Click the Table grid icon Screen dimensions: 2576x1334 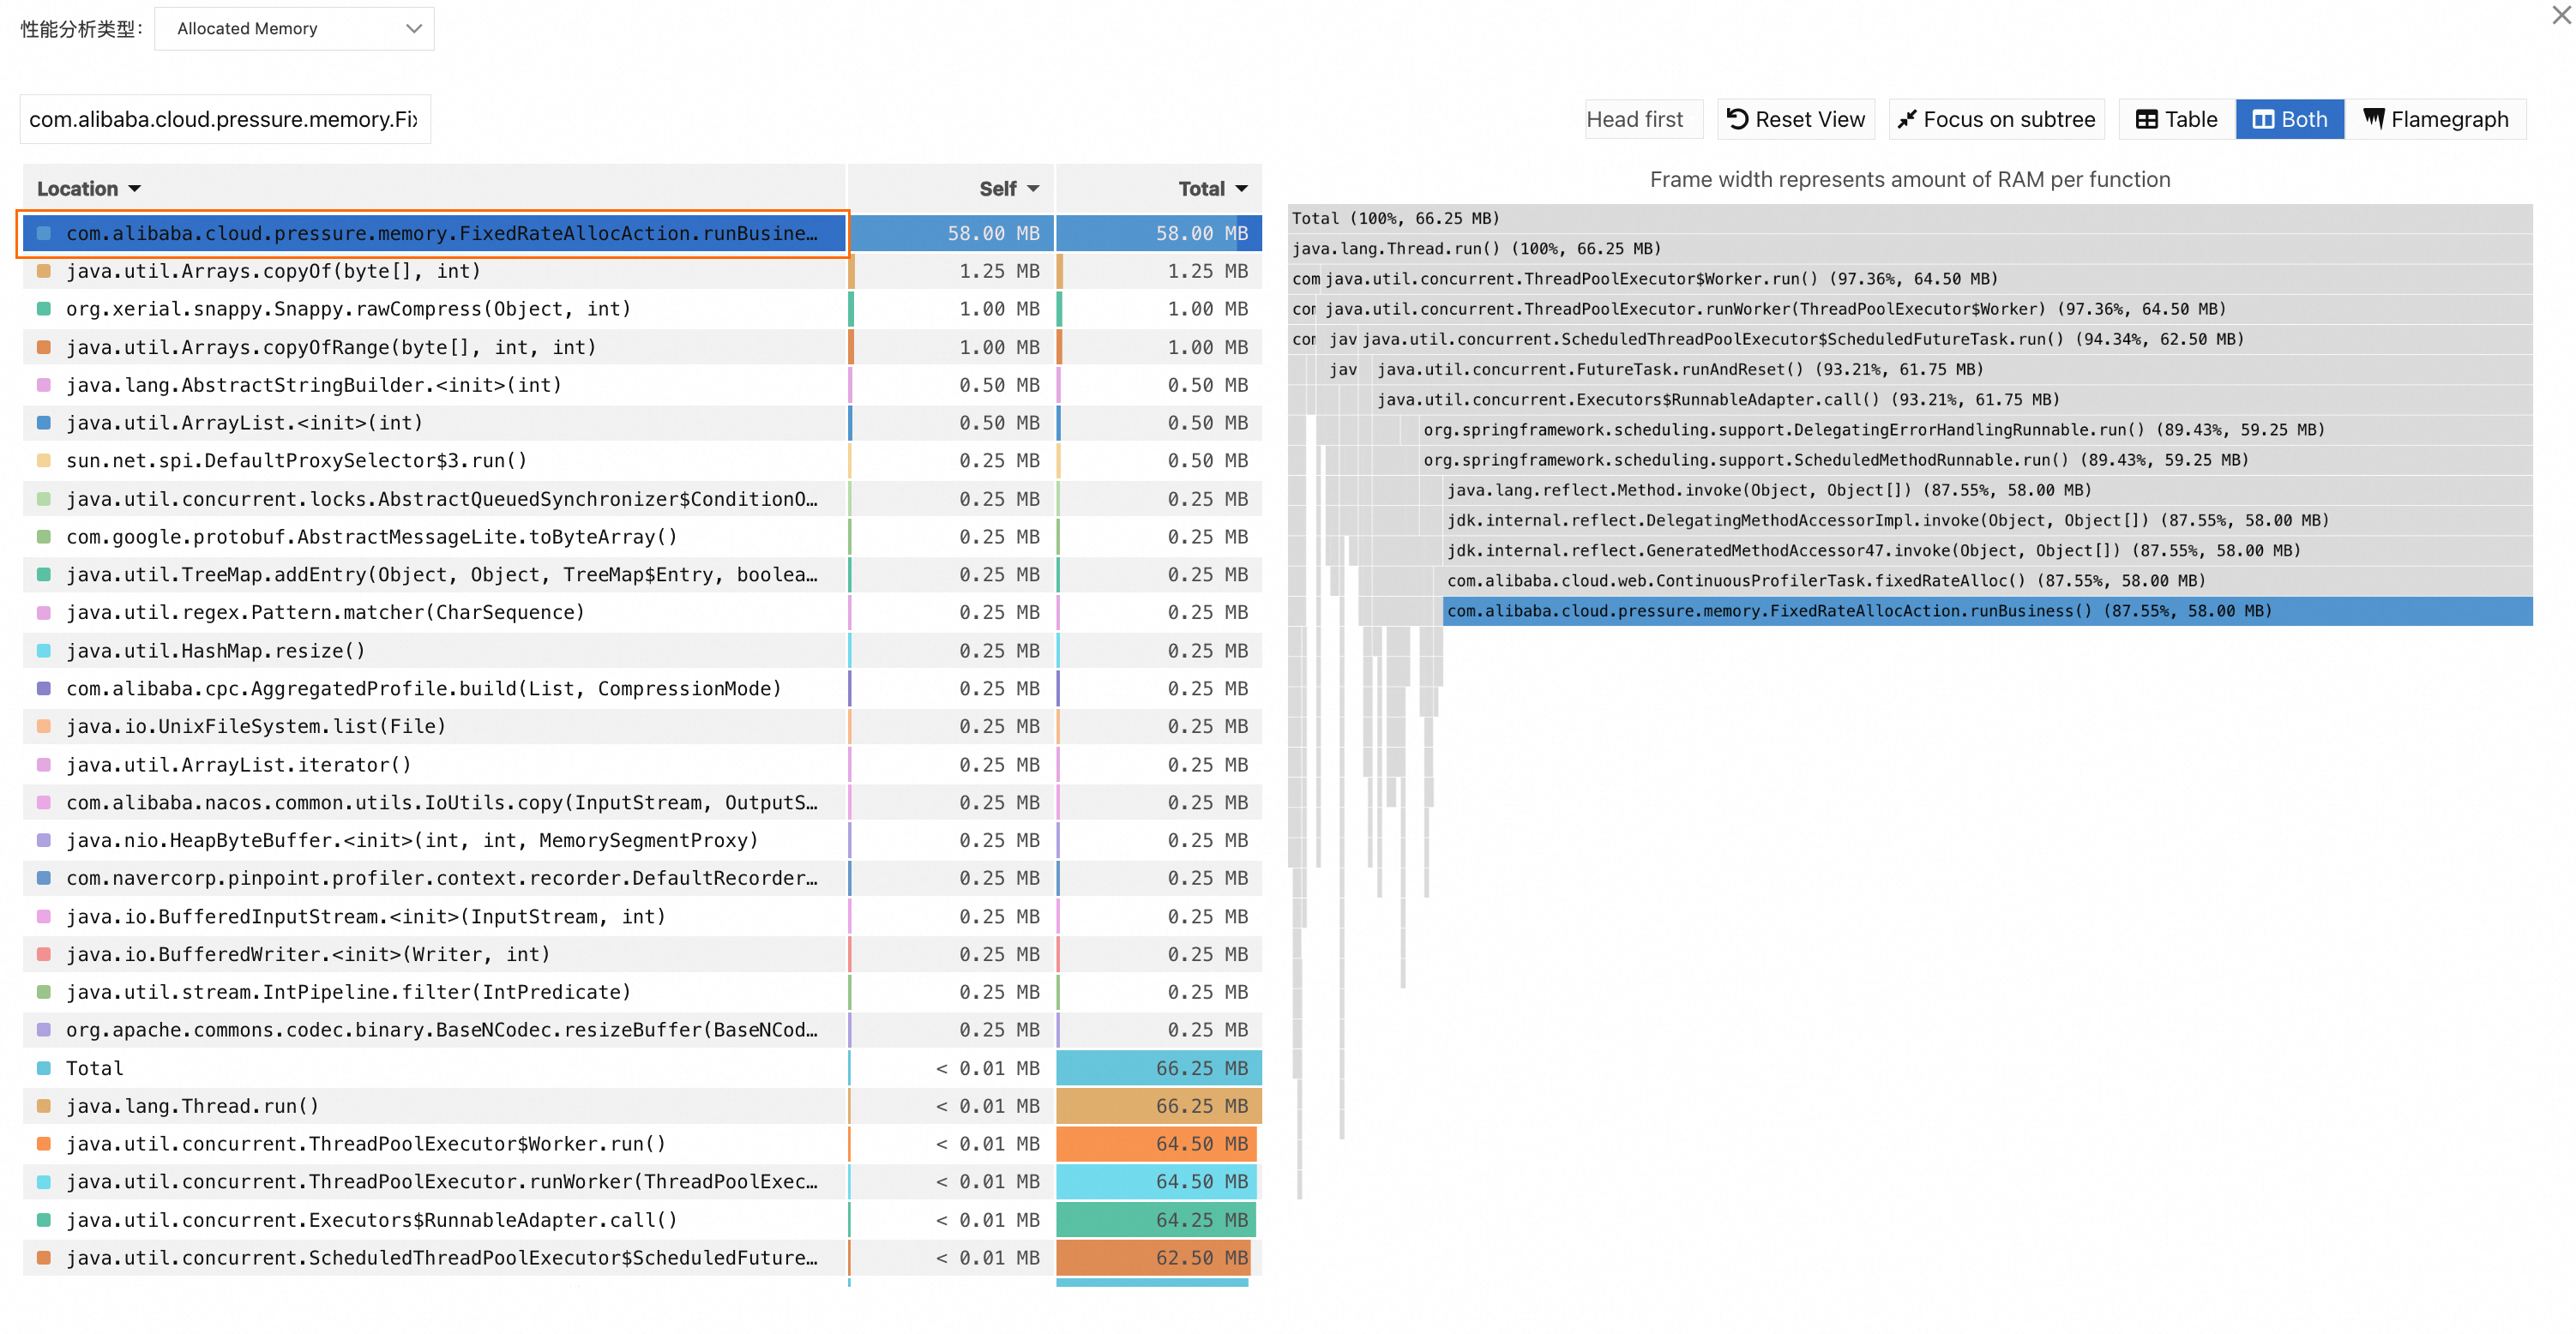click(x=2146, y=119)
